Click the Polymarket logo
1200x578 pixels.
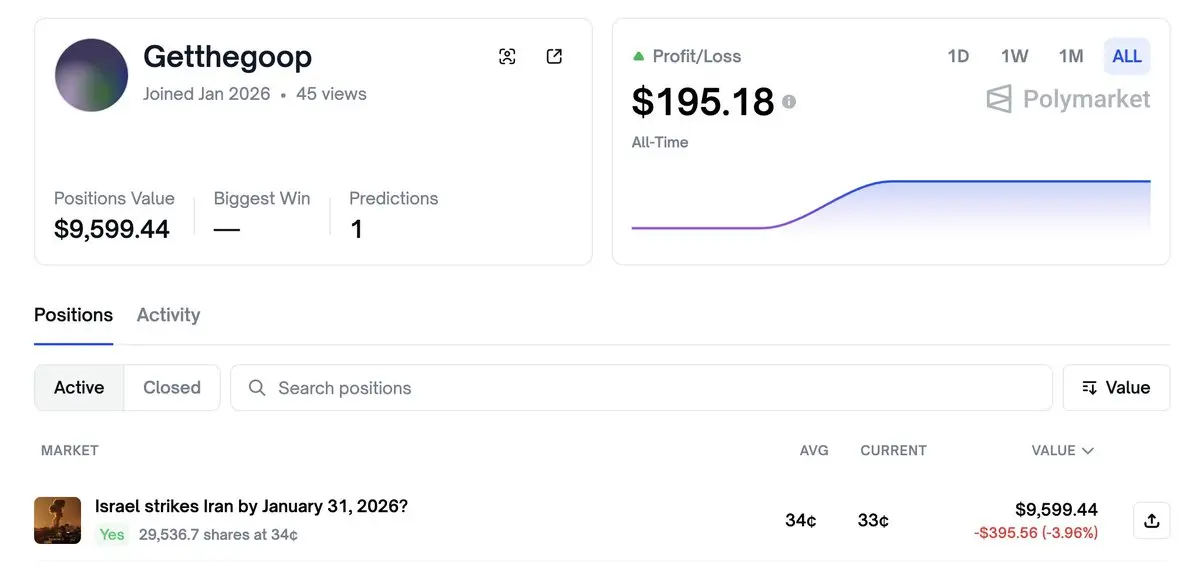(x=1068, y=99)
